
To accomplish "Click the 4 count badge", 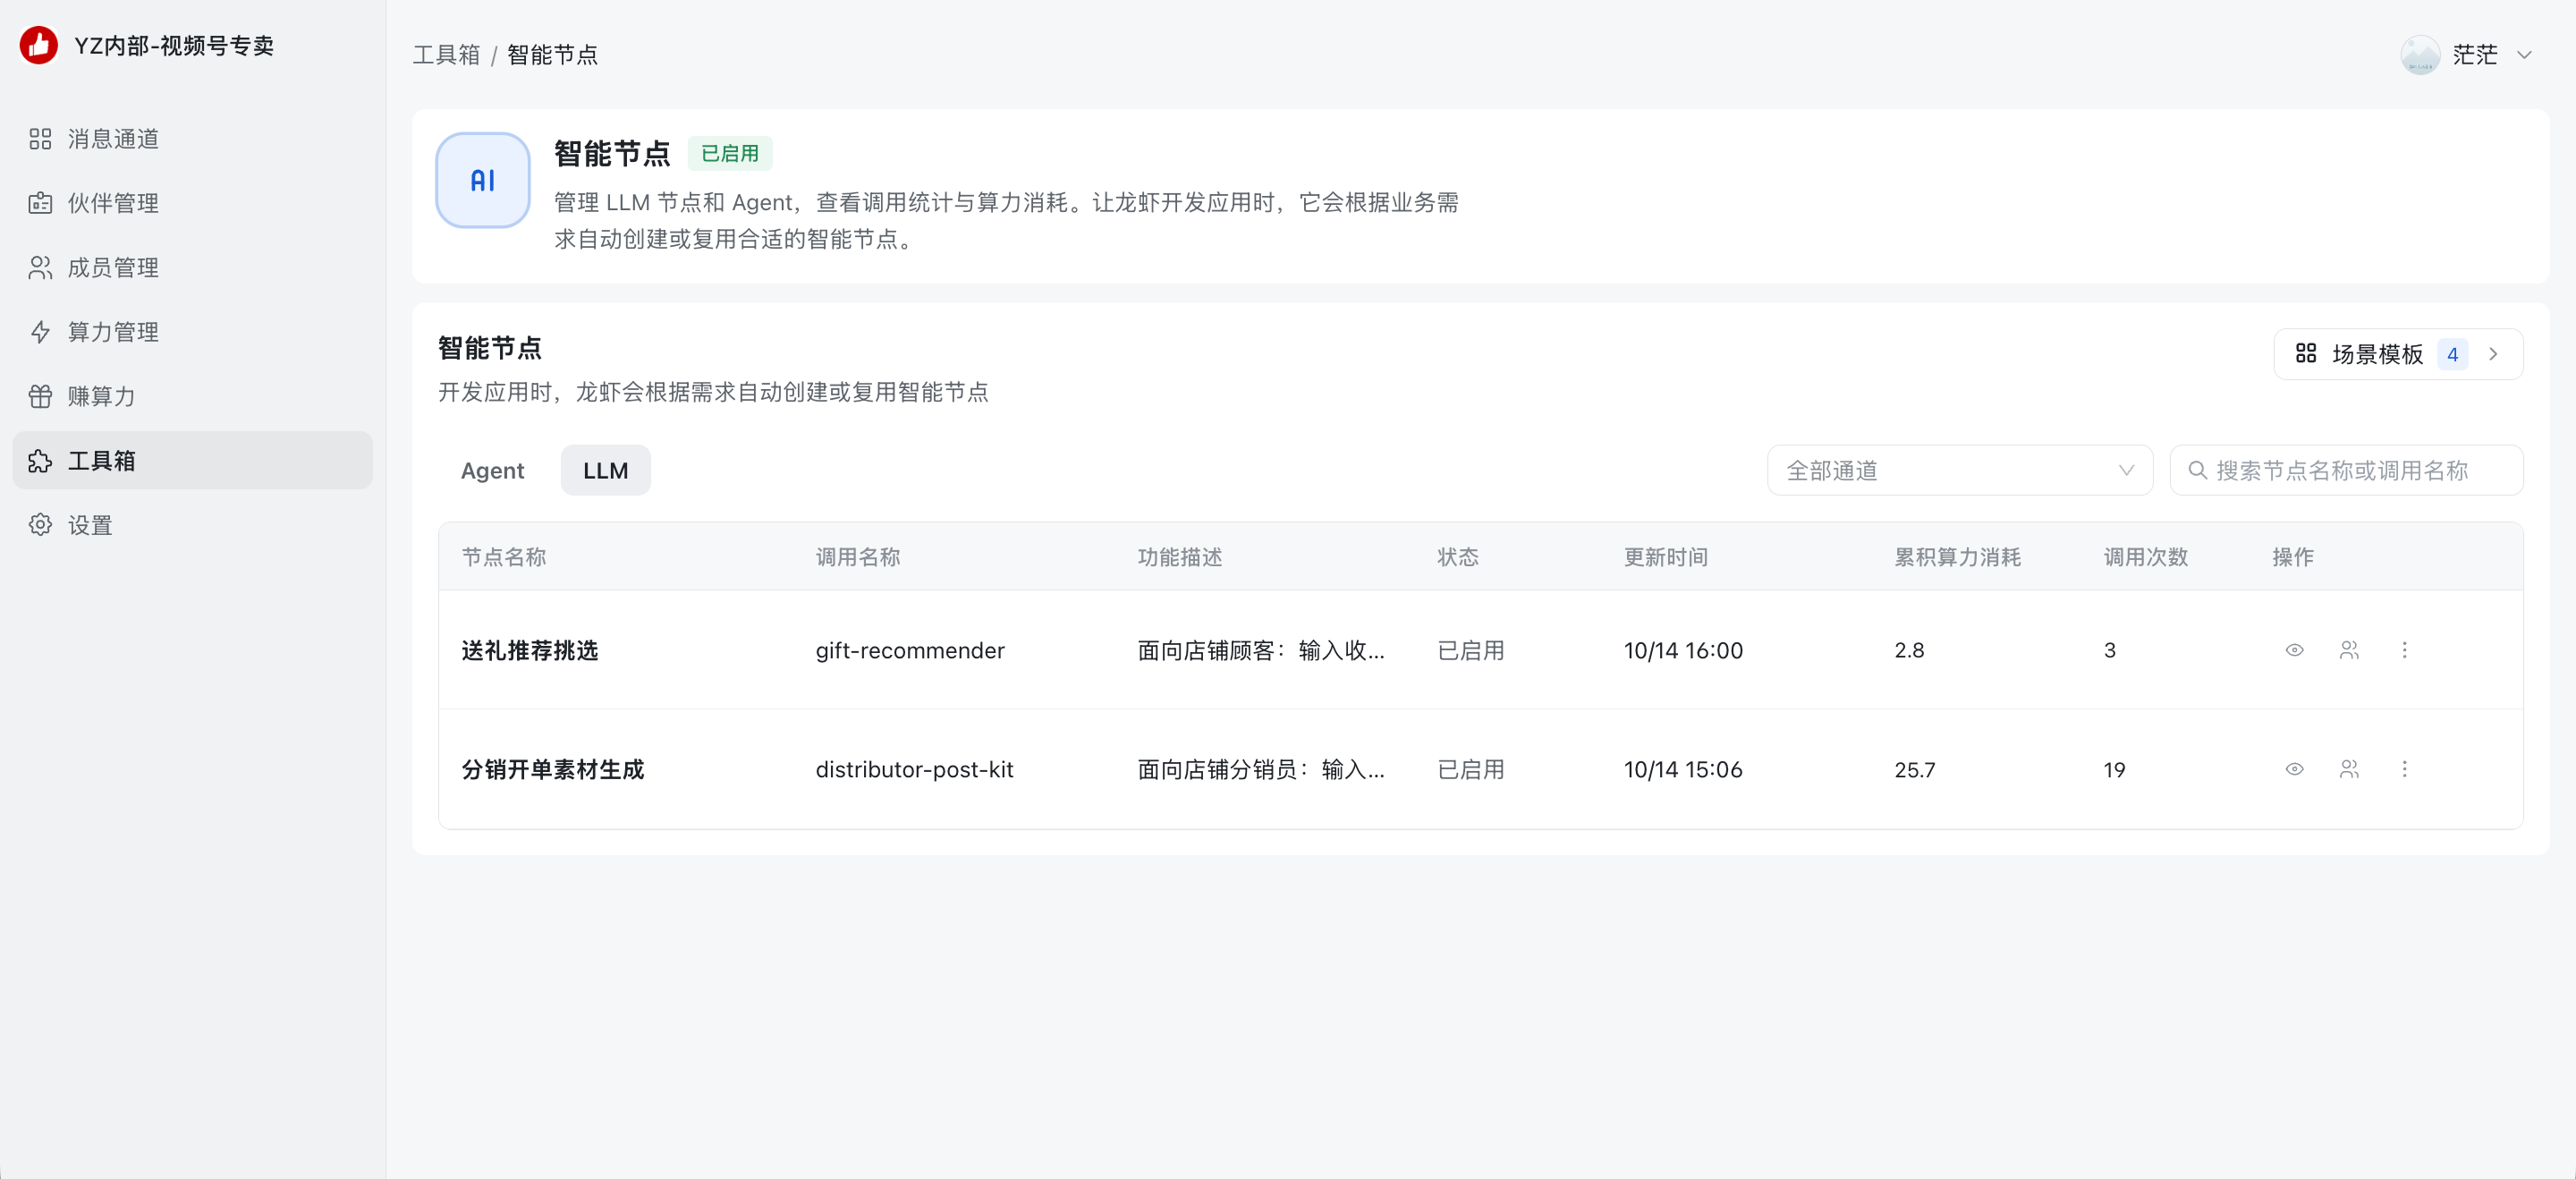I will (2452, 354).
